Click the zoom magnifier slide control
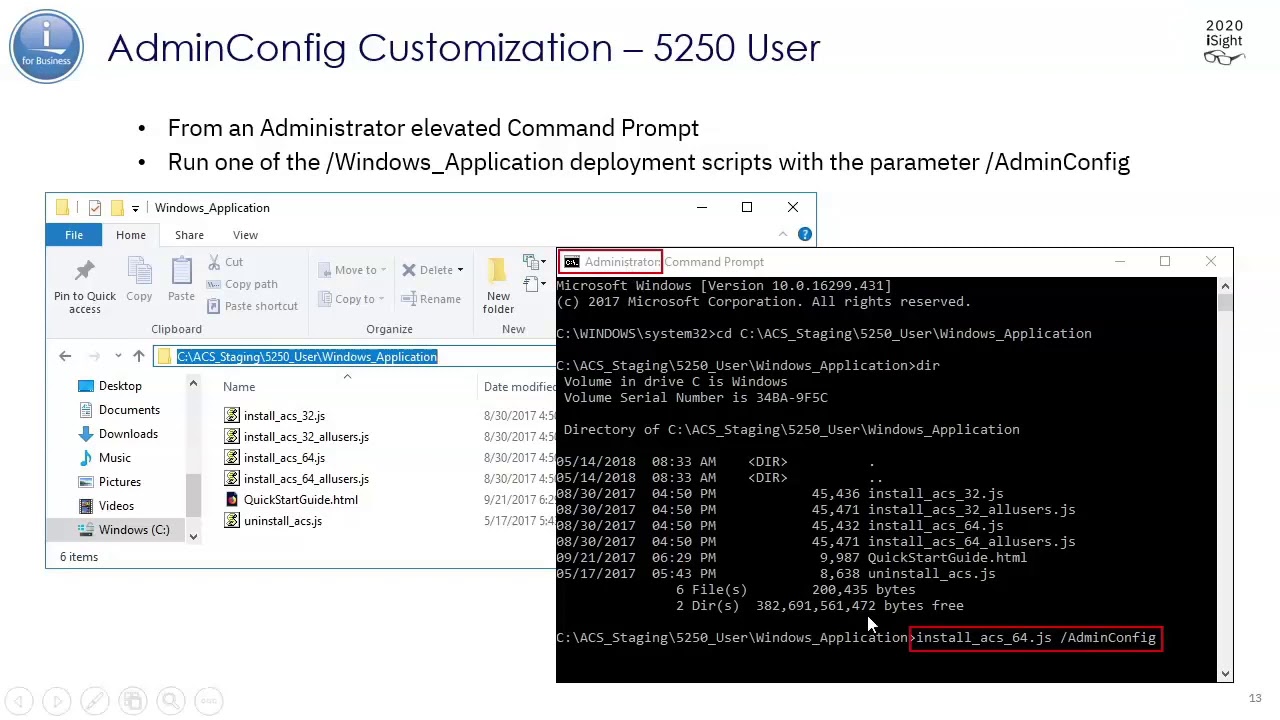This screenshot has width=1280, height=720. pyautogui.click(x=171, y=701)
